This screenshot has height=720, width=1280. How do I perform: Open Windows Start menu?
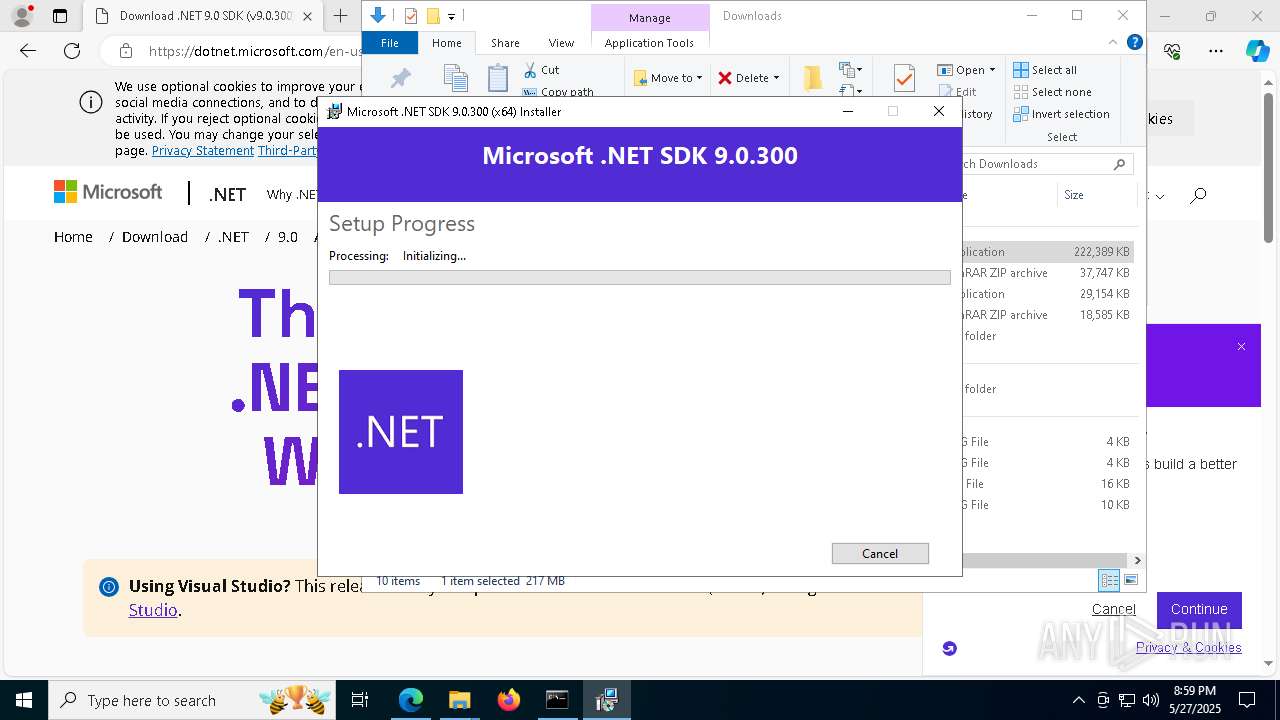[x=24, y=700]
